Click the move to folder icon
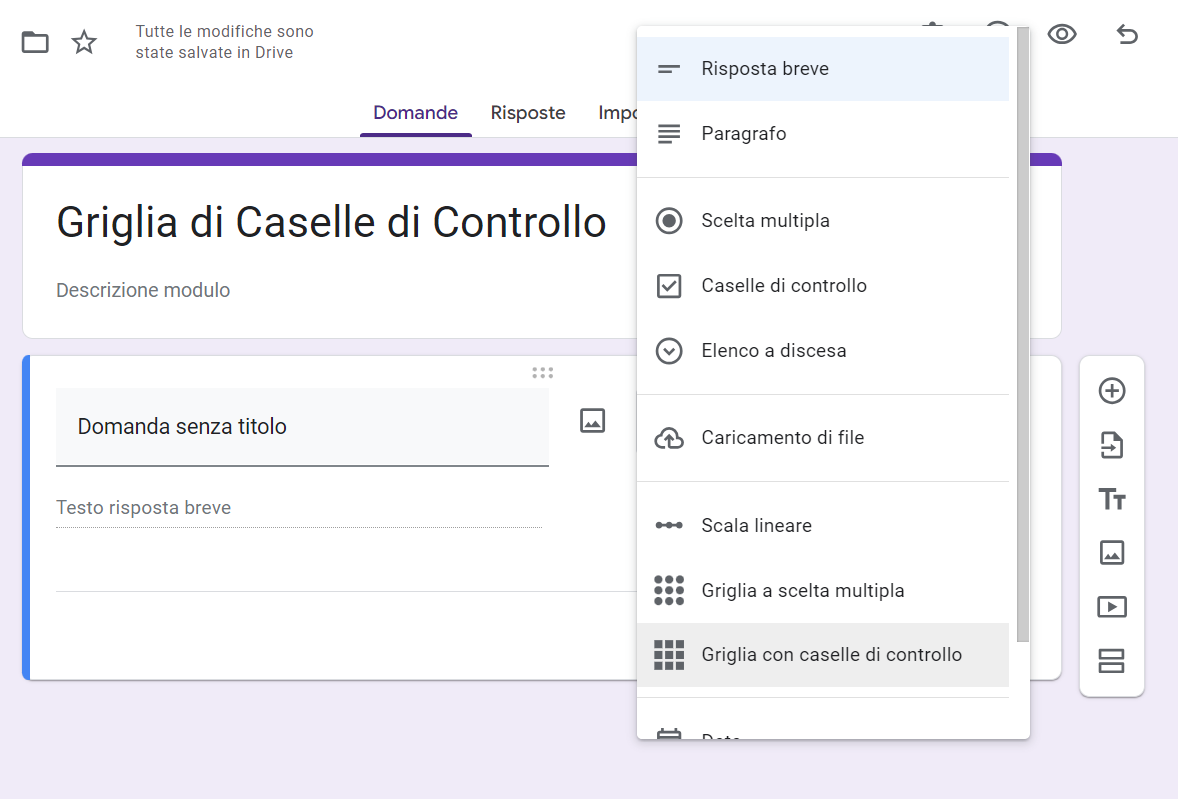The image size is (1178, 799). pyautogui.click(x=35, y=42)
